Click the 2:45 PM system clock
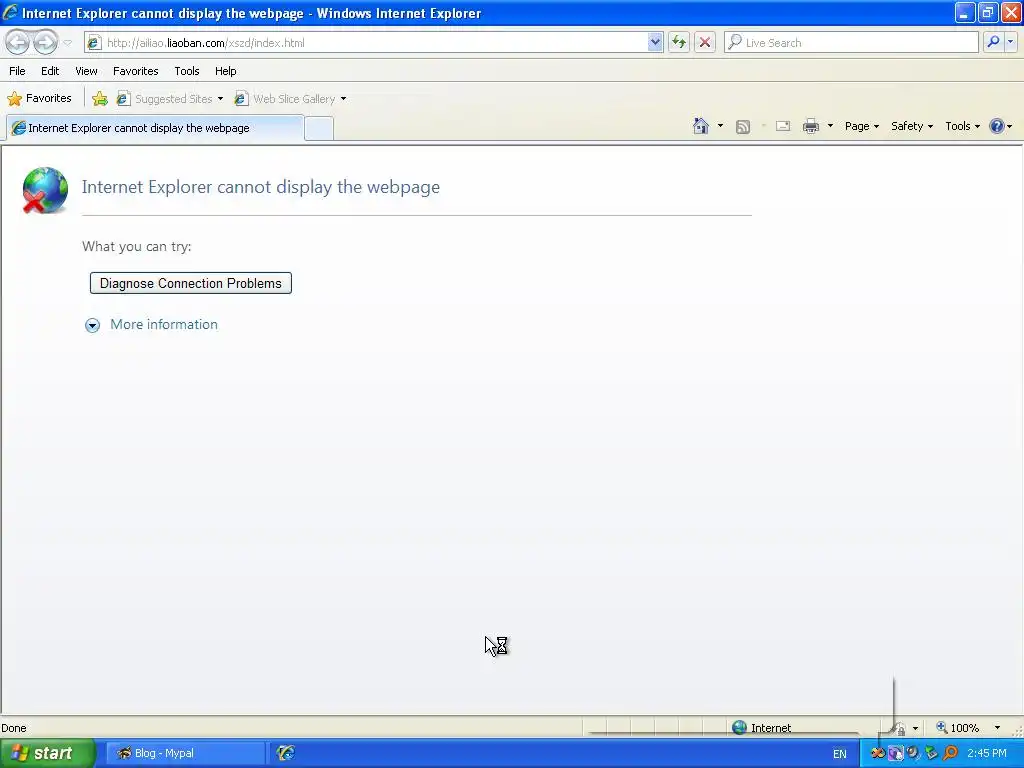Viewport: 1024px width, 768px height. point(987,753)
